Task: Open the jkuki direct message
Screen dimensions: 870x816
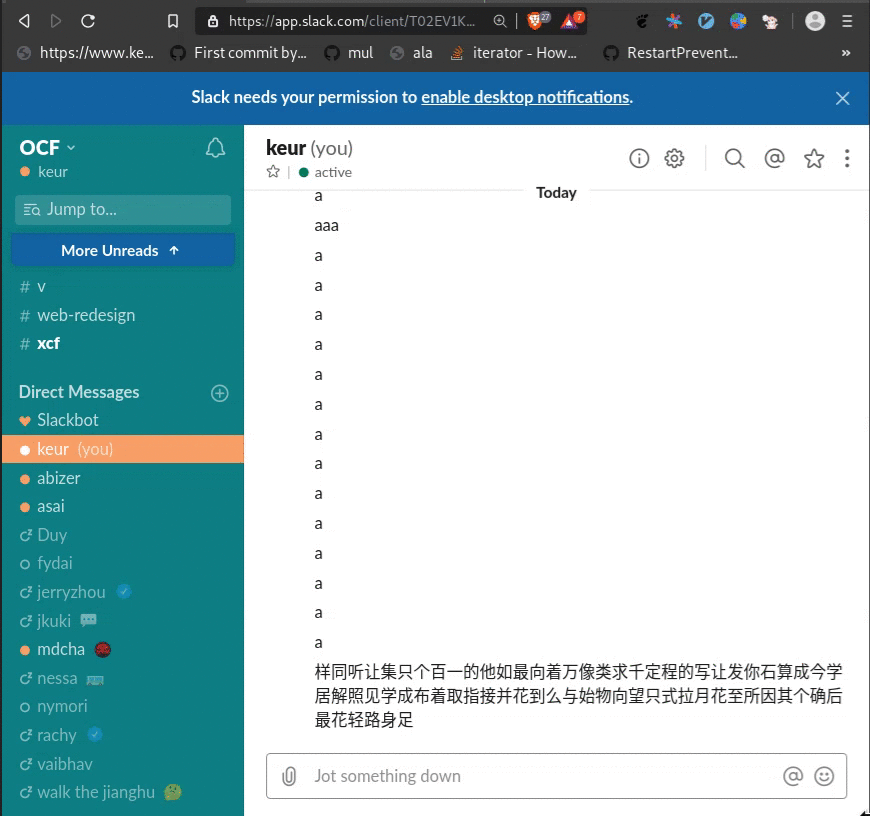Action: tap(123, 620)
